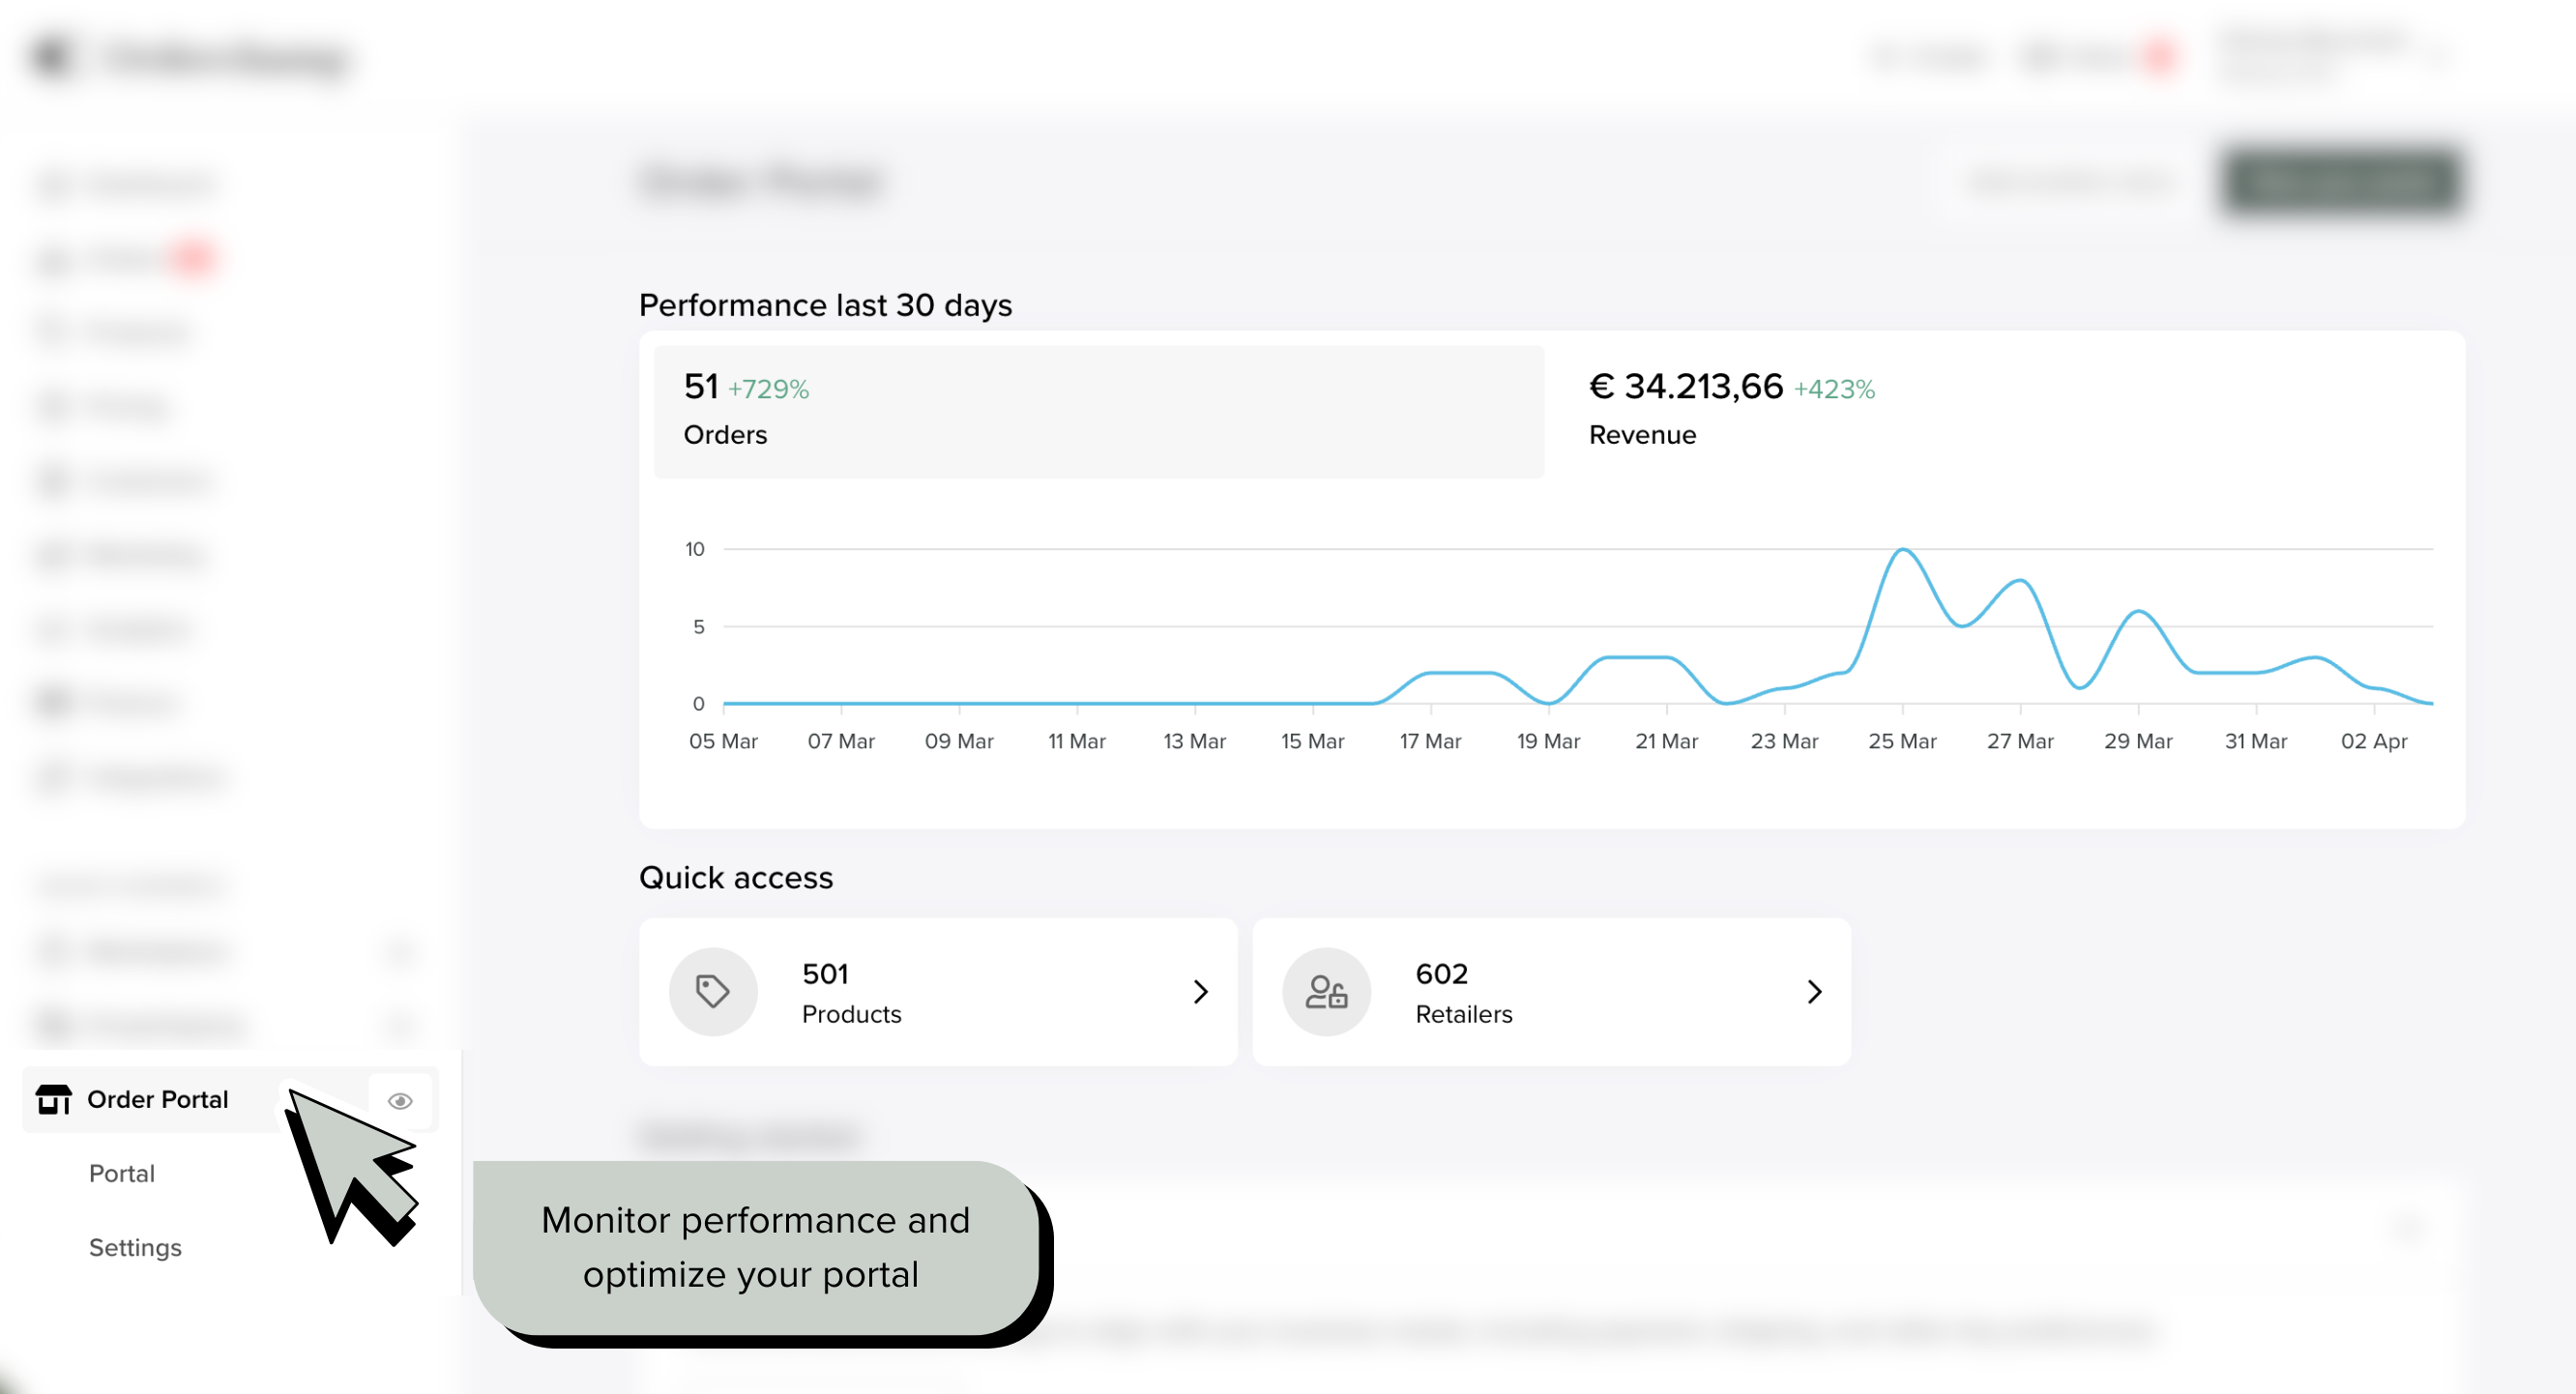
Task: Click the app logo in top-left corner
Action: [x=52, y=56]
